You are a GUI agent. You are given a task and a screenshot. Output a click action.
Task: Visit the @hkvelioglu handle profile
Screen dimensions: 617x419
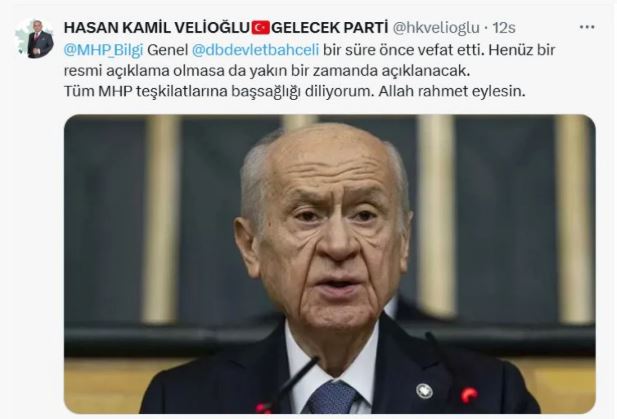point(436,28)
